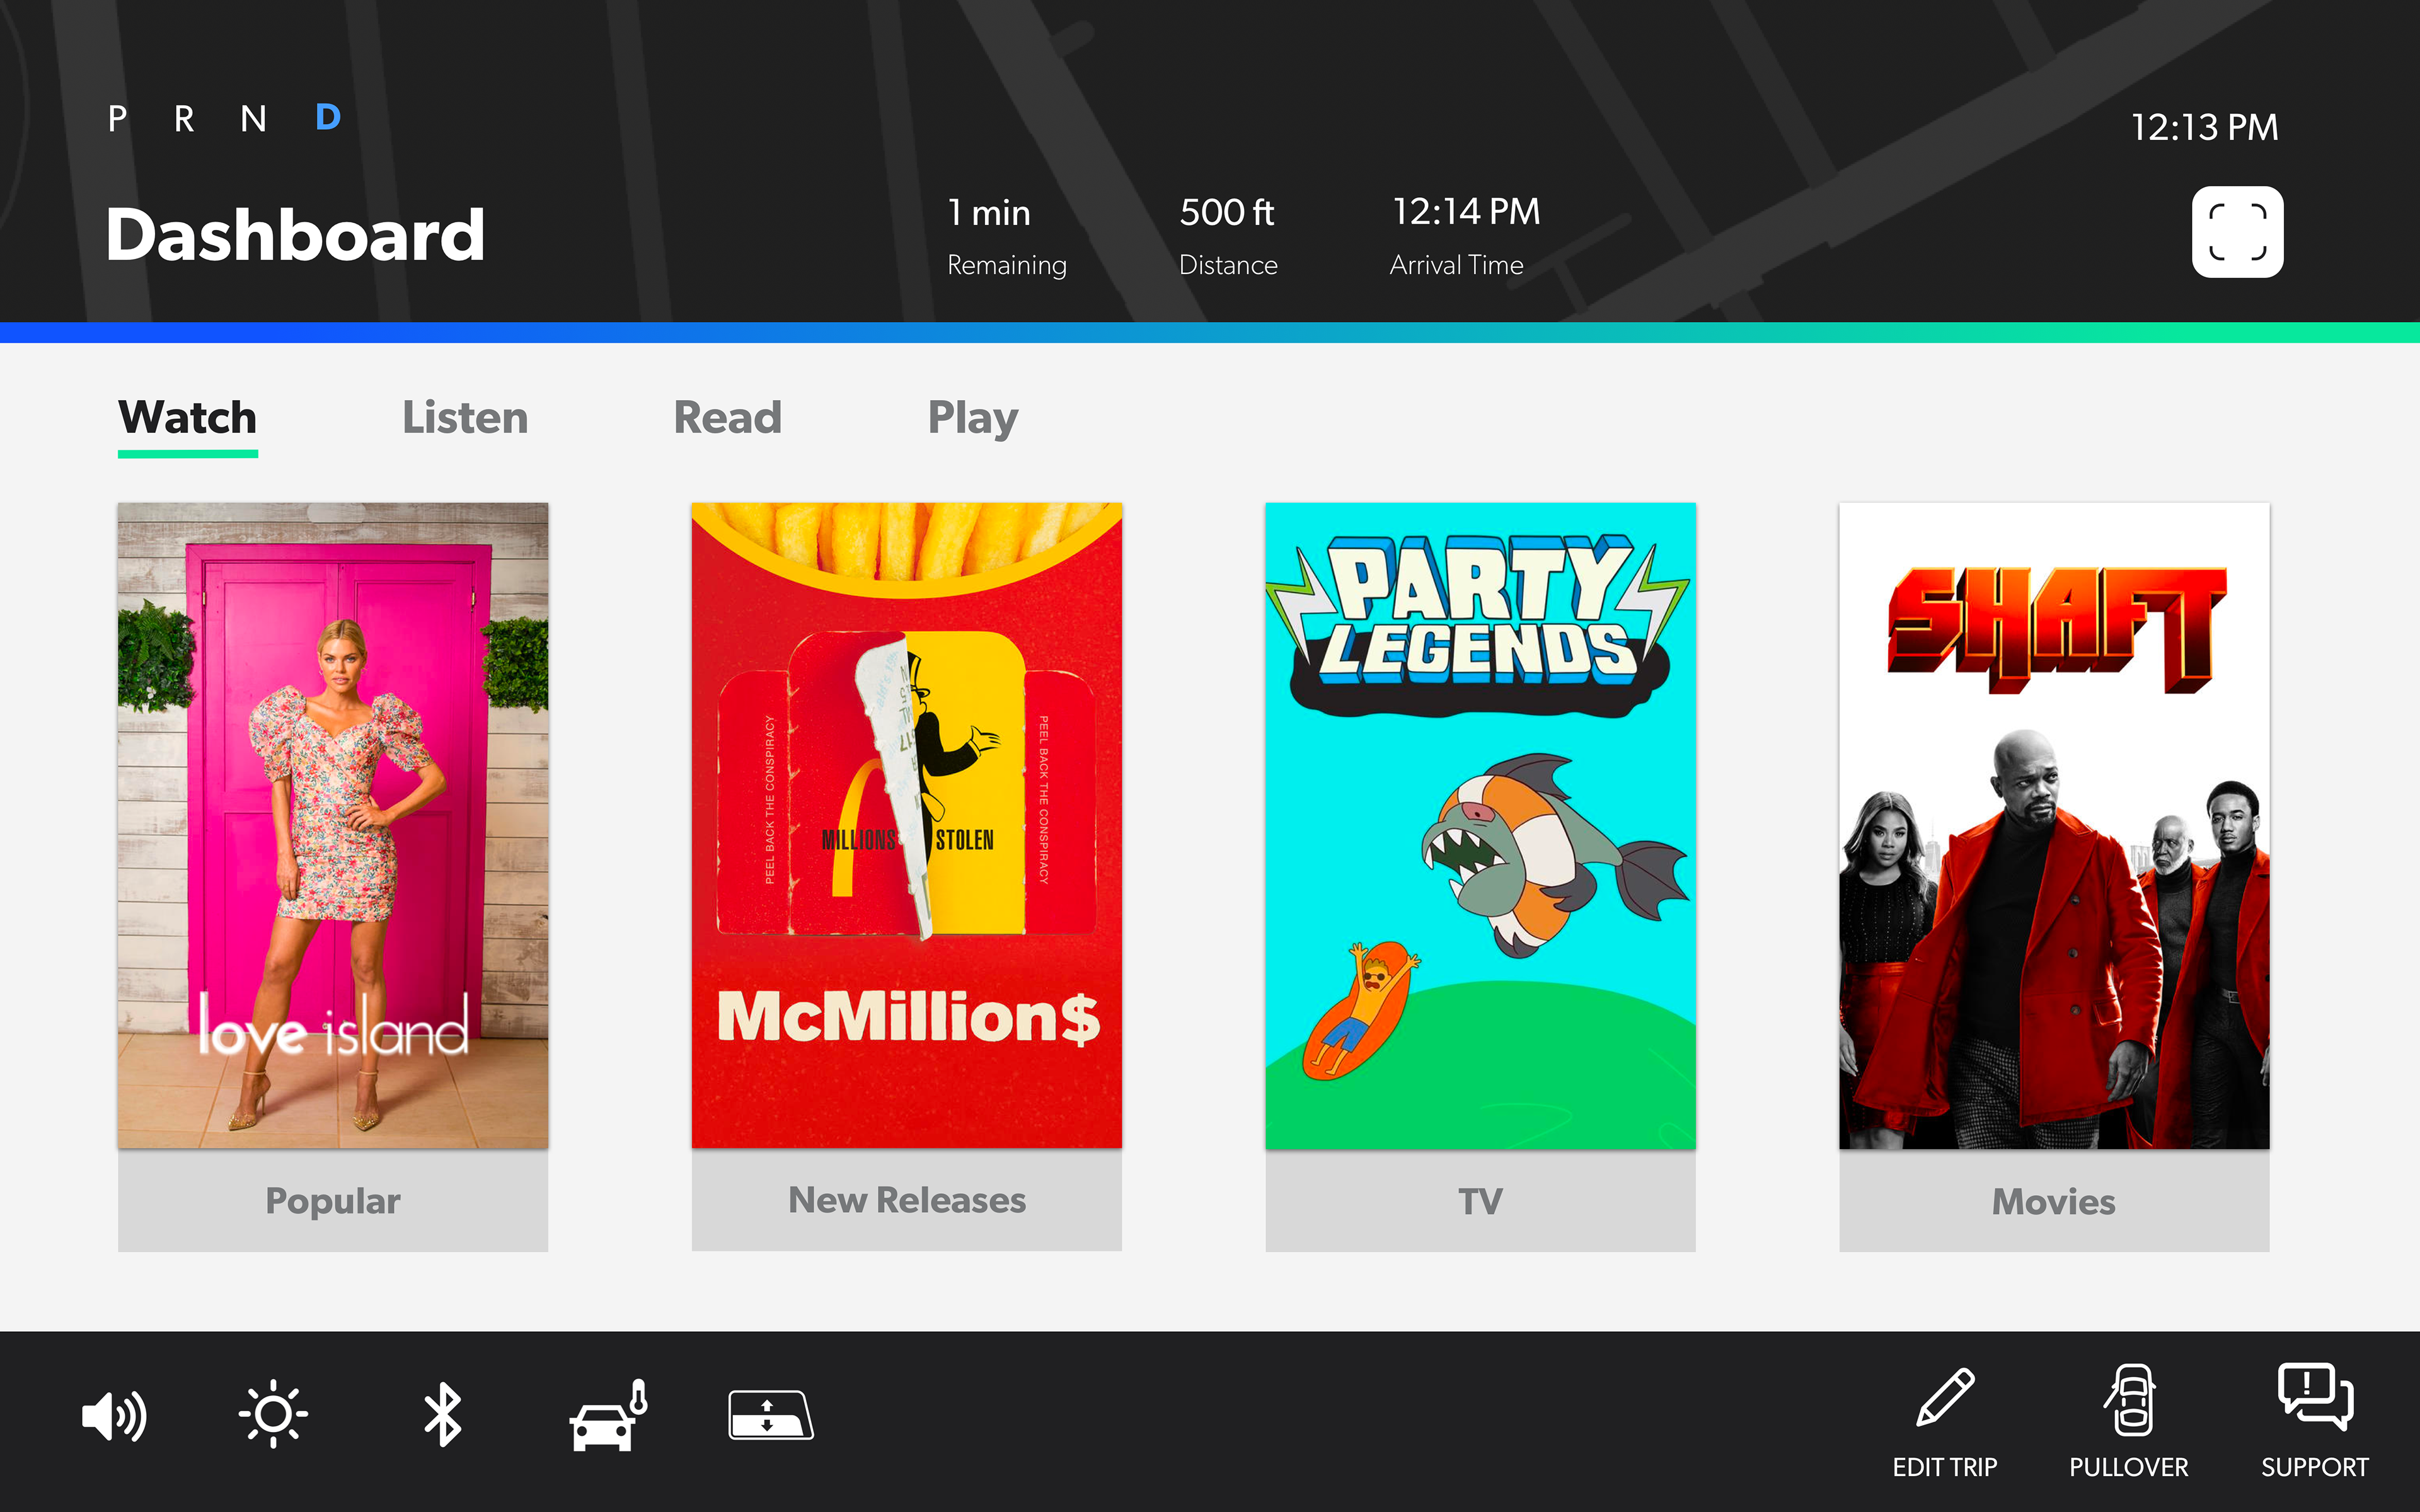Select the Party Legends poster
The height and width of the screenshot is (1512, 2420).
click(1481, 826)
